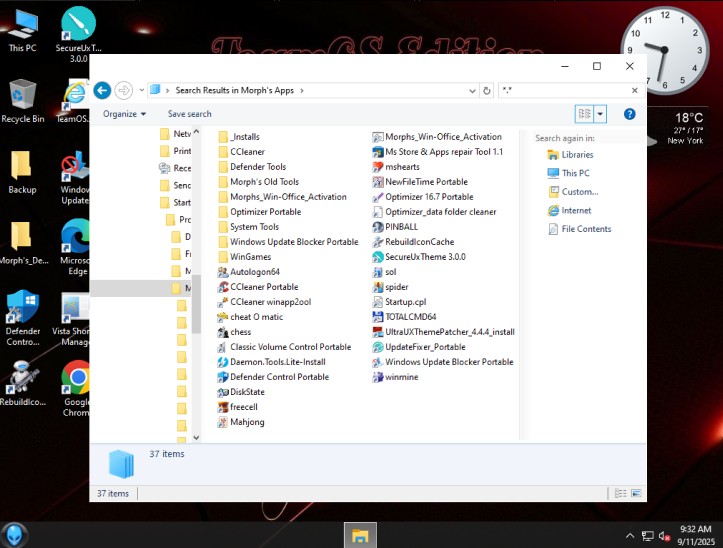Image resolution: width=723 pixels, height=548 pixels.
Task: Select Morph's Old Tools folder
Action: tap(258, 182)
